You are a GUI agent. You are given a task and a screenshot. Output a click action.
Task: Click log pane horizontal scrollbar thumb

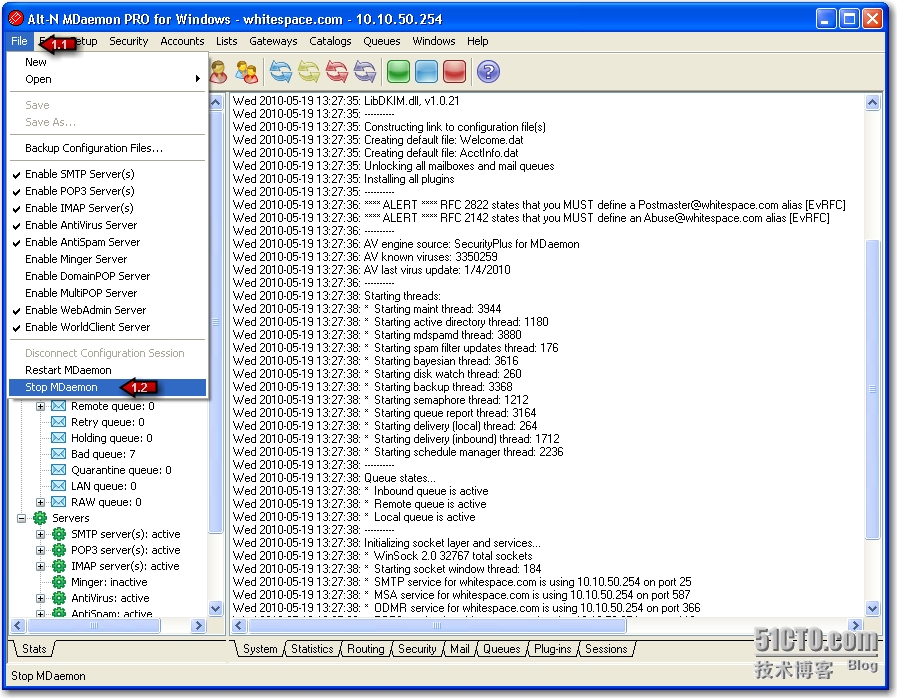tap(438, 626)
